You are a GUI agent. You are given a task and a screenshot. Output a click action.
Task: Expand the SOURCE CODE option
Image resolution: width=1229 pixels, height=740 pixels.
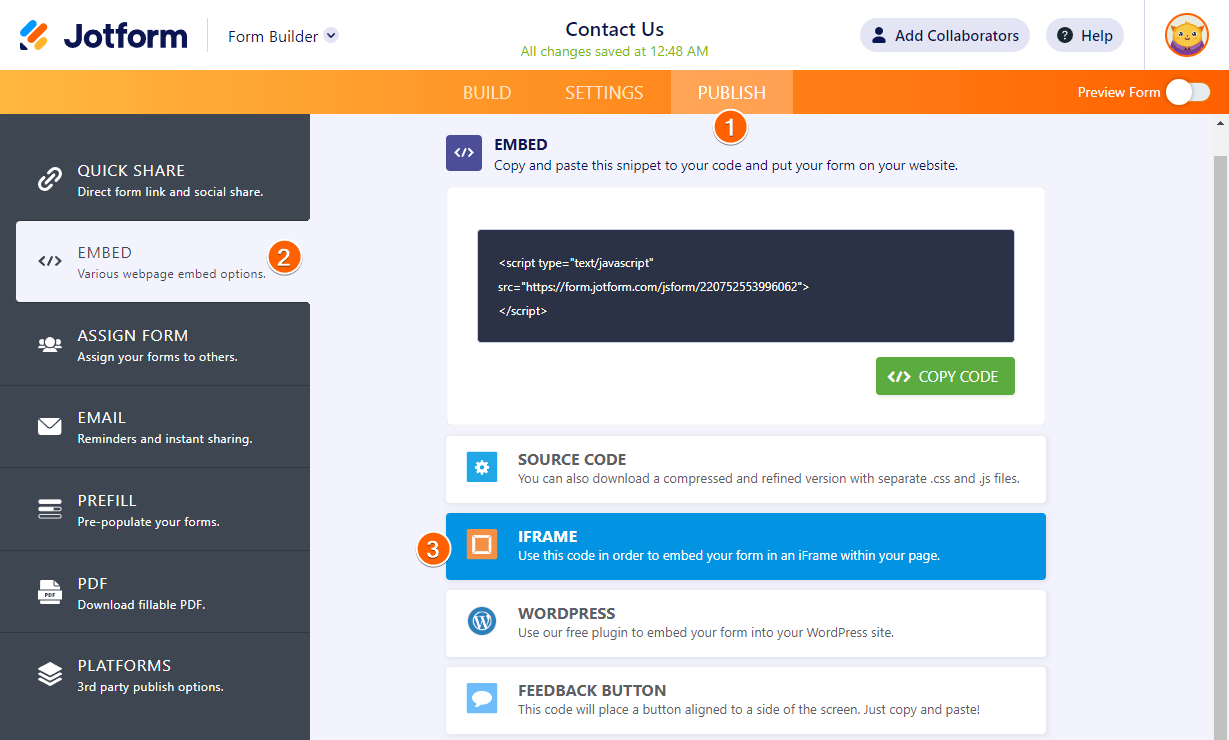click(745, 469)
